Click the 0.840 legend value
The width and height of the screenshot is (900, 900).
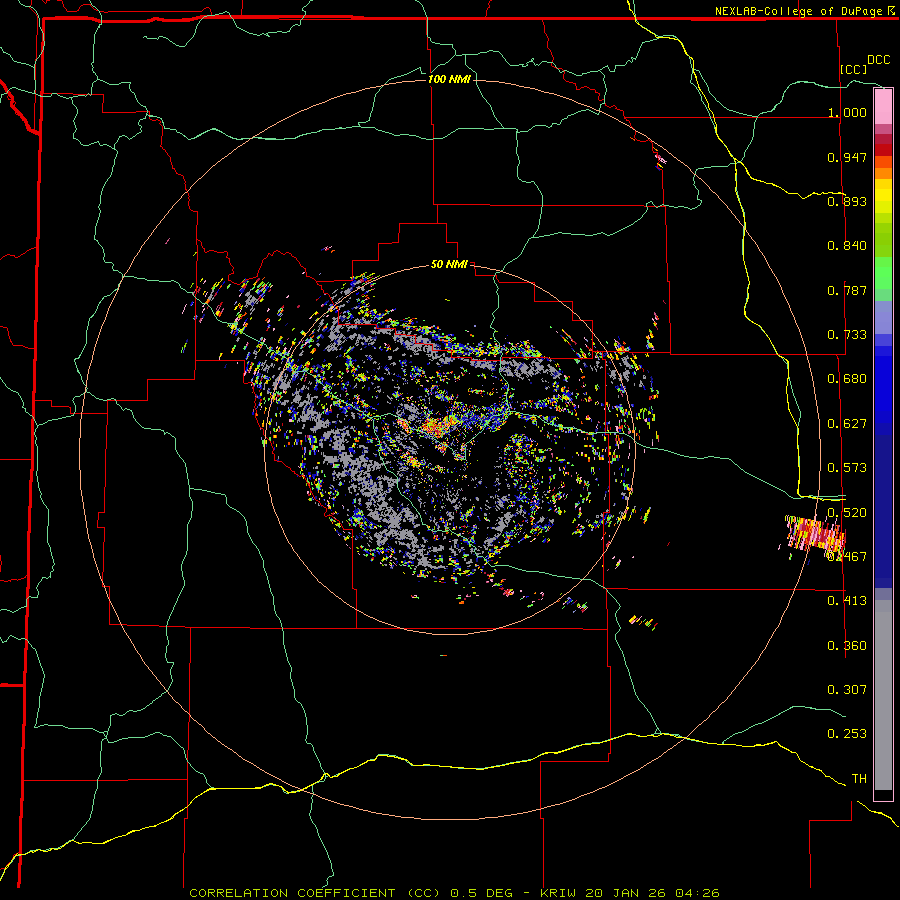tap(847, 246)
